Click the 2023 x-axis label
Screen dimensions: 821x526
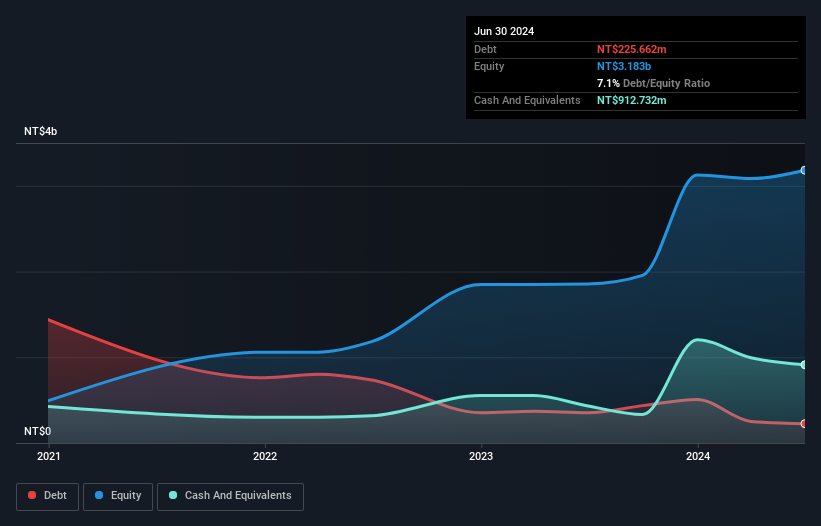(x=481, y=456)
